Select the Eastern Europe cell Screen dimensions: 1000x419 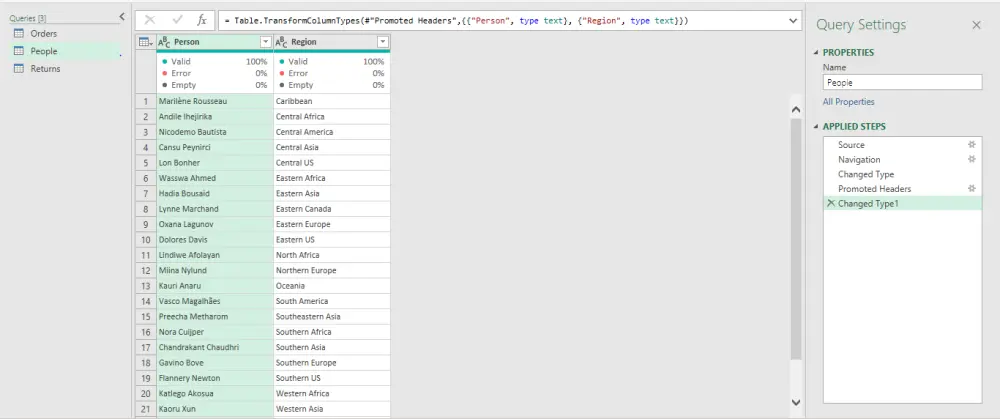click(x=332, y=224)
